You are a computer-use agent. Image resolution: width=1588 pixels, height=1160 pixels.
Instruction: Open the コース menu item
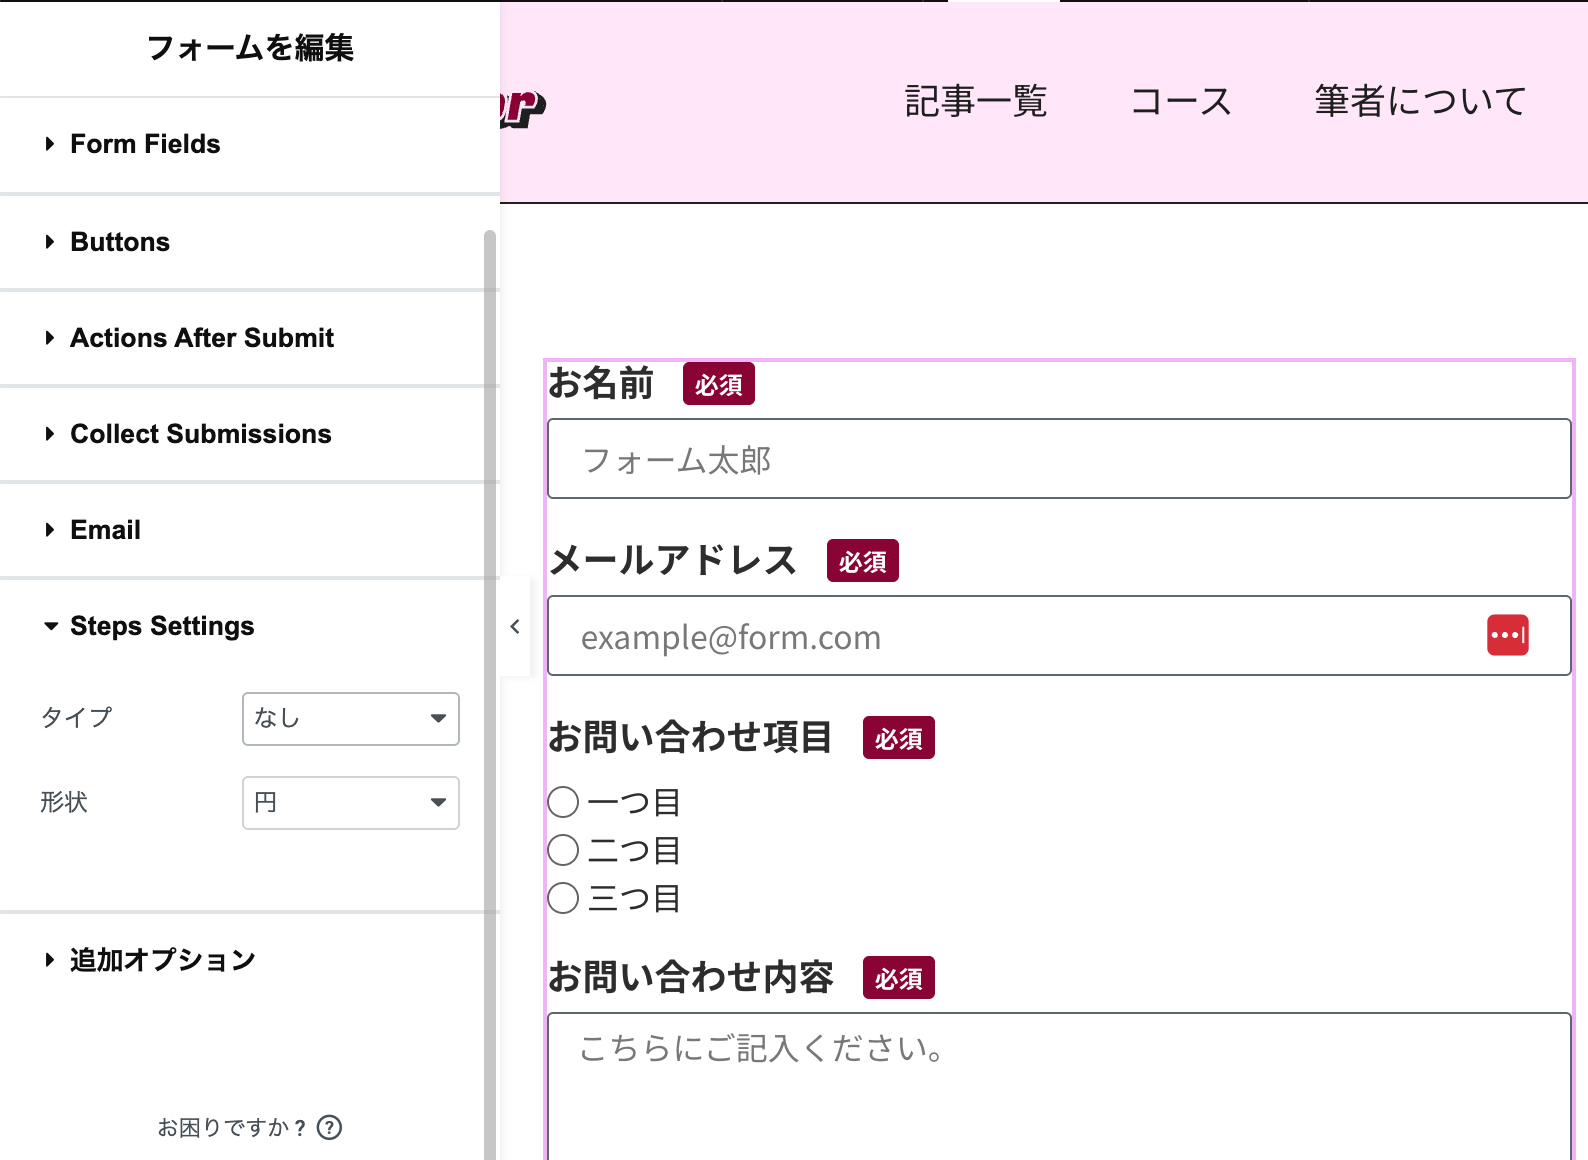pos(1181,101)
